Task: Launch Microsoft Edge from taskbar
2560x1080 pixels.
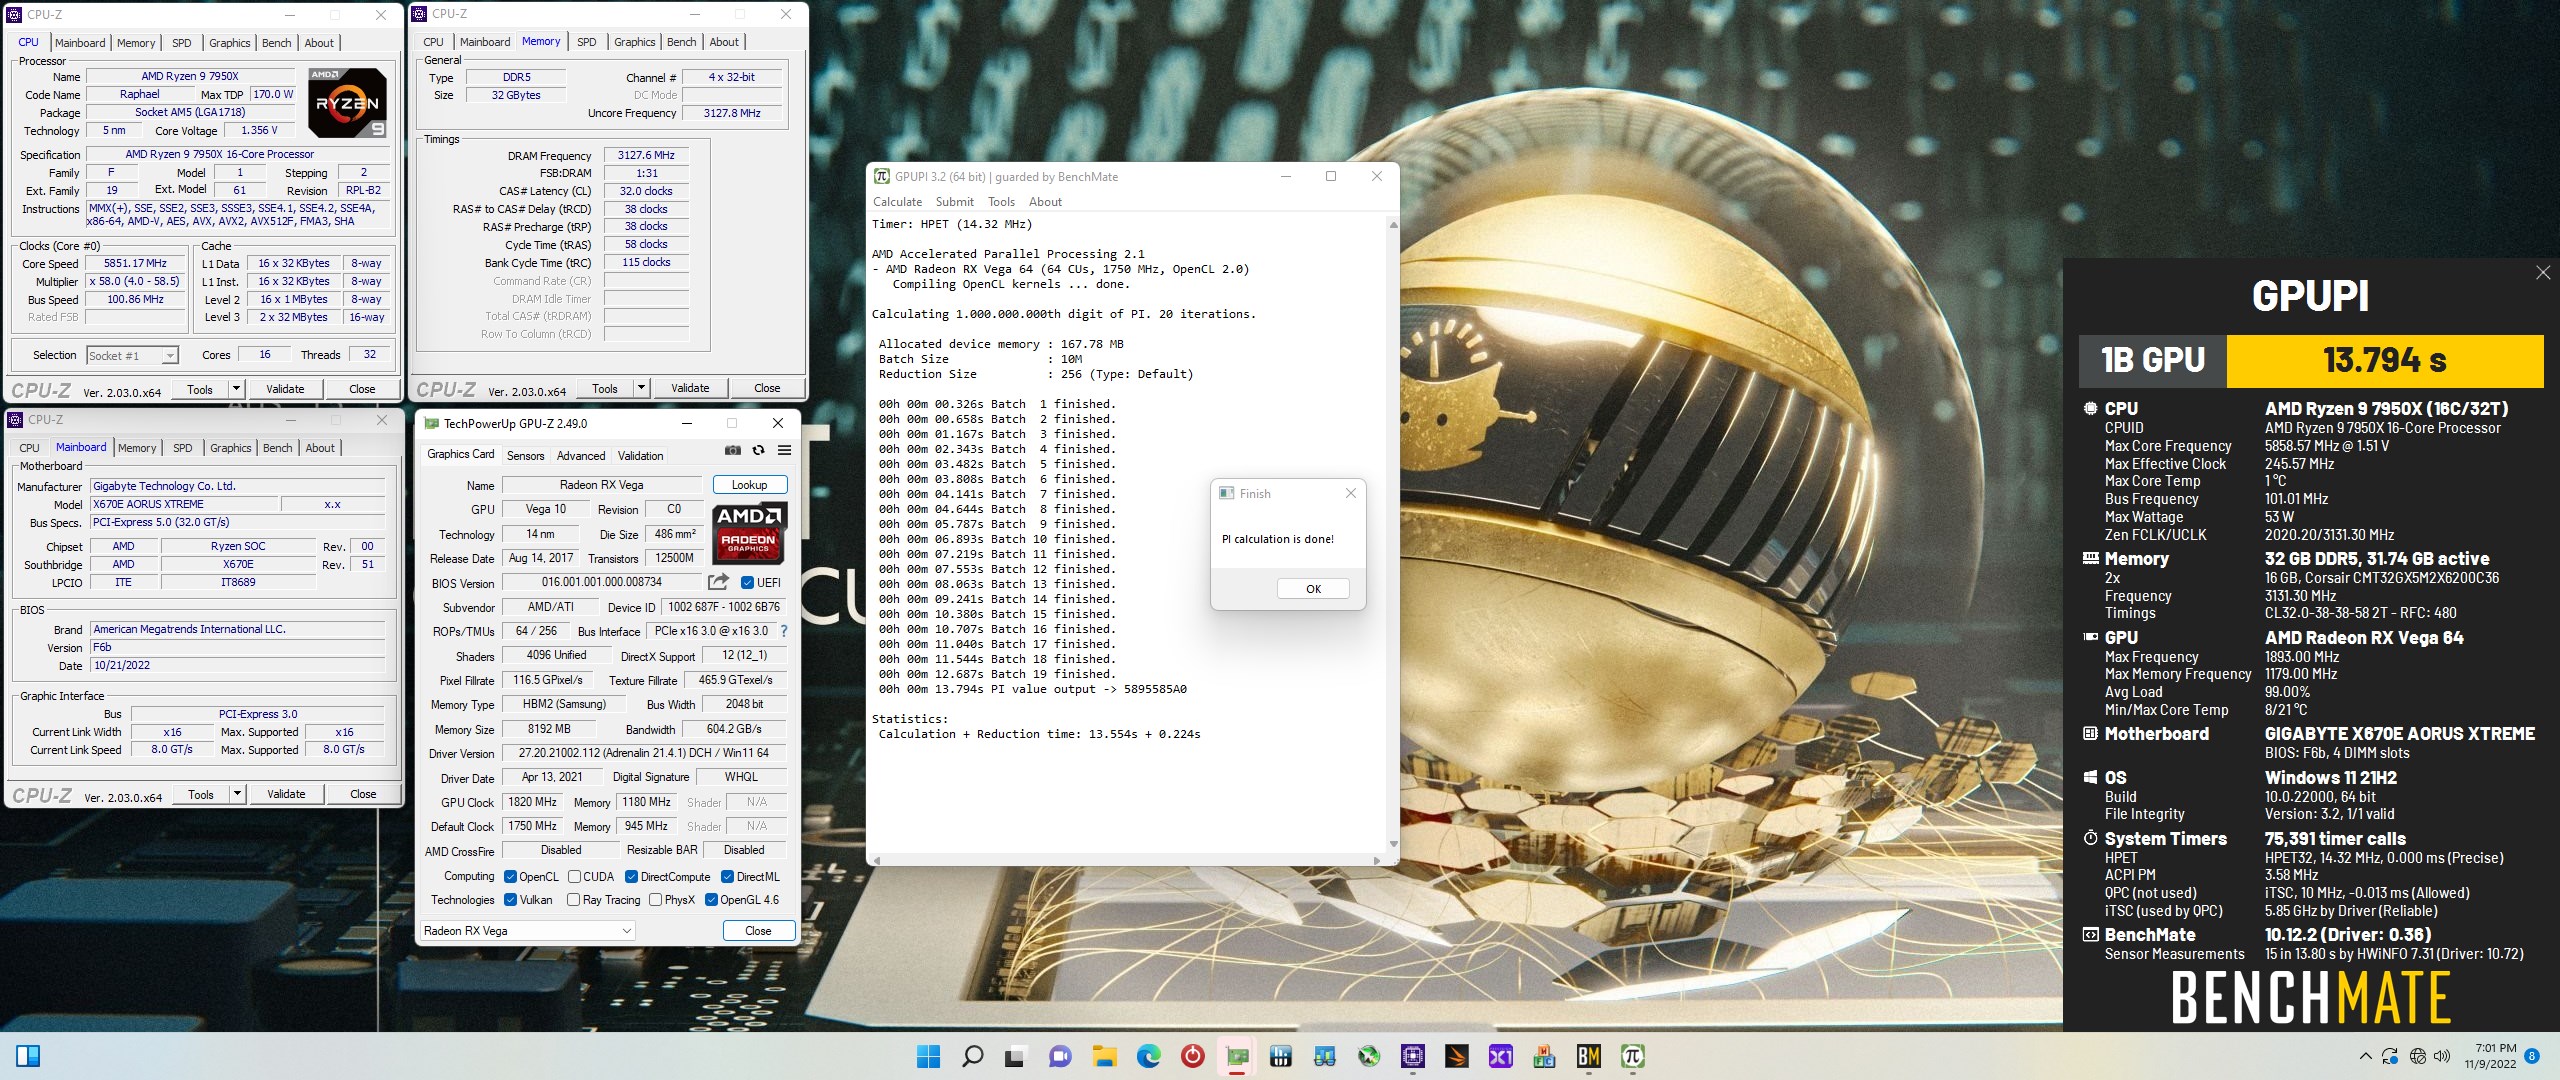Action: 1148,1056
